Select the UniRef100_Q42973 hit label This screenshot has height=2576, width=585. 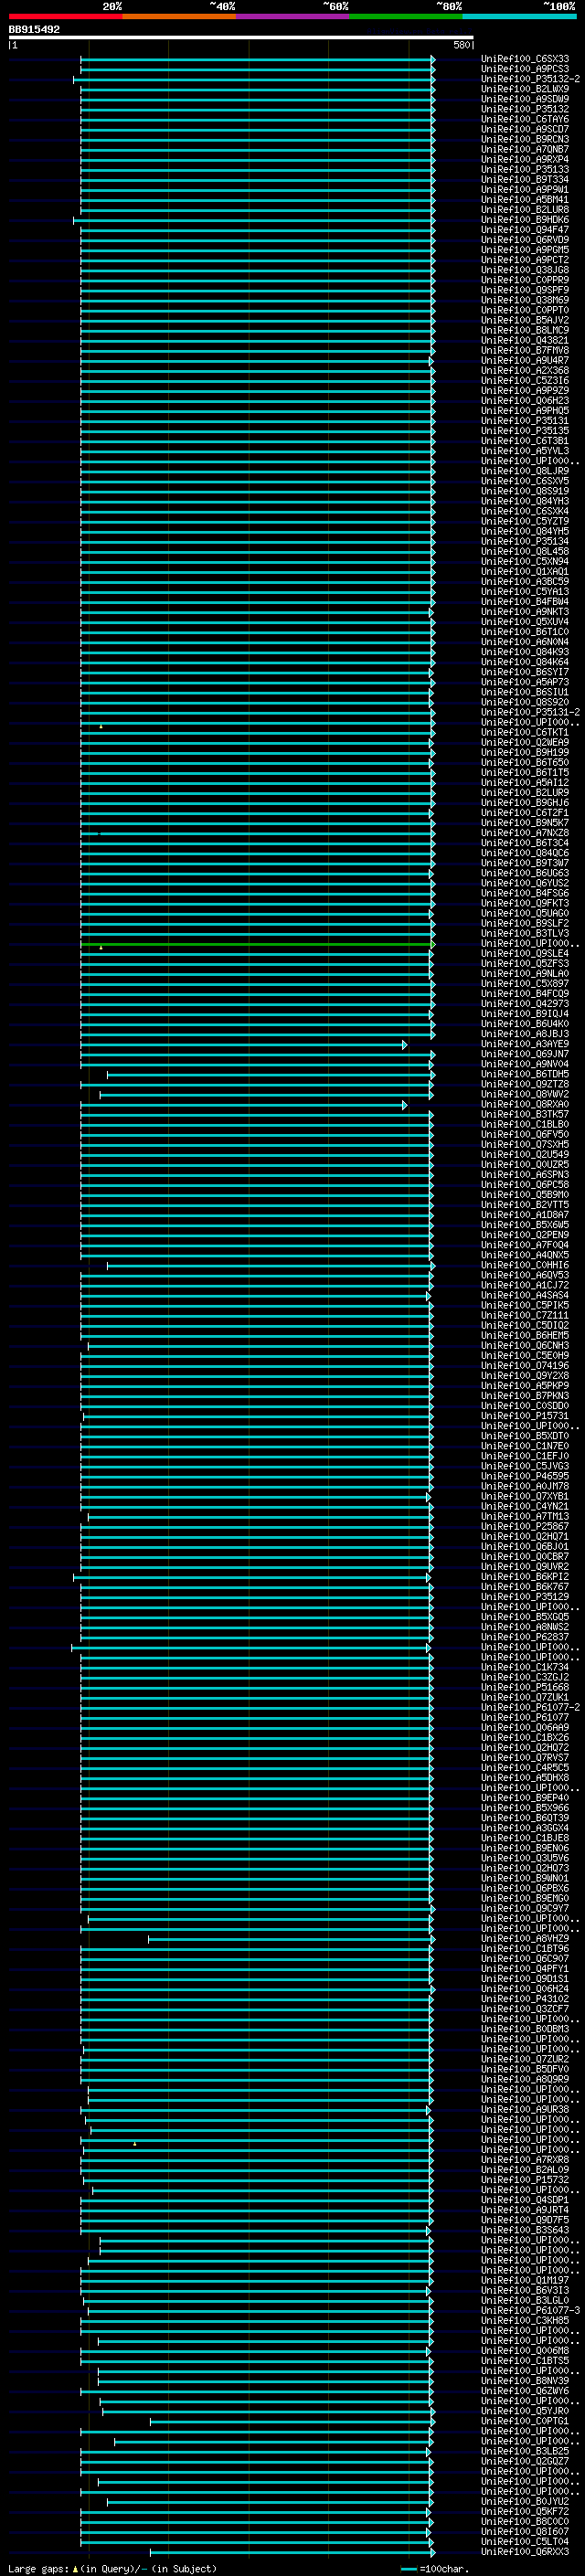point(525,1004)
